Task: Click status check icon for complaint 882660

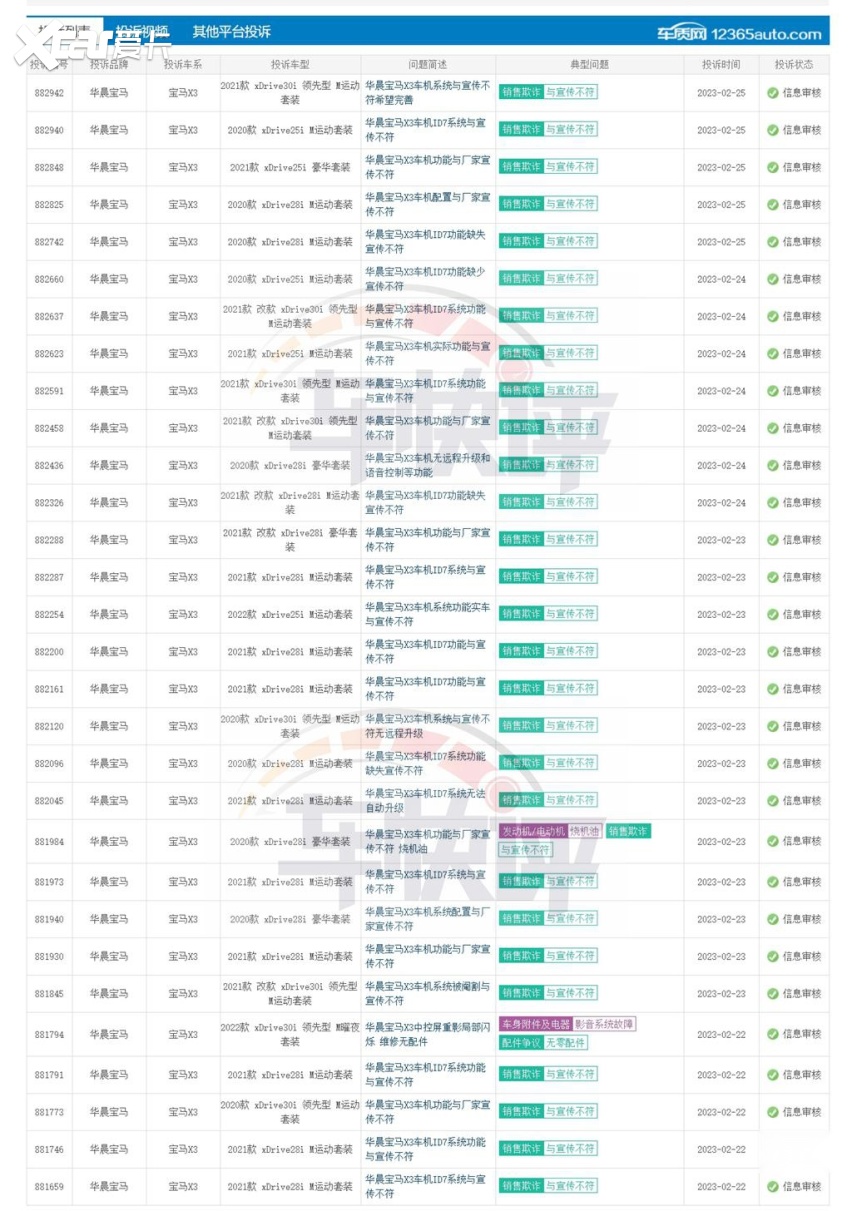Action: tap(772, 279)
